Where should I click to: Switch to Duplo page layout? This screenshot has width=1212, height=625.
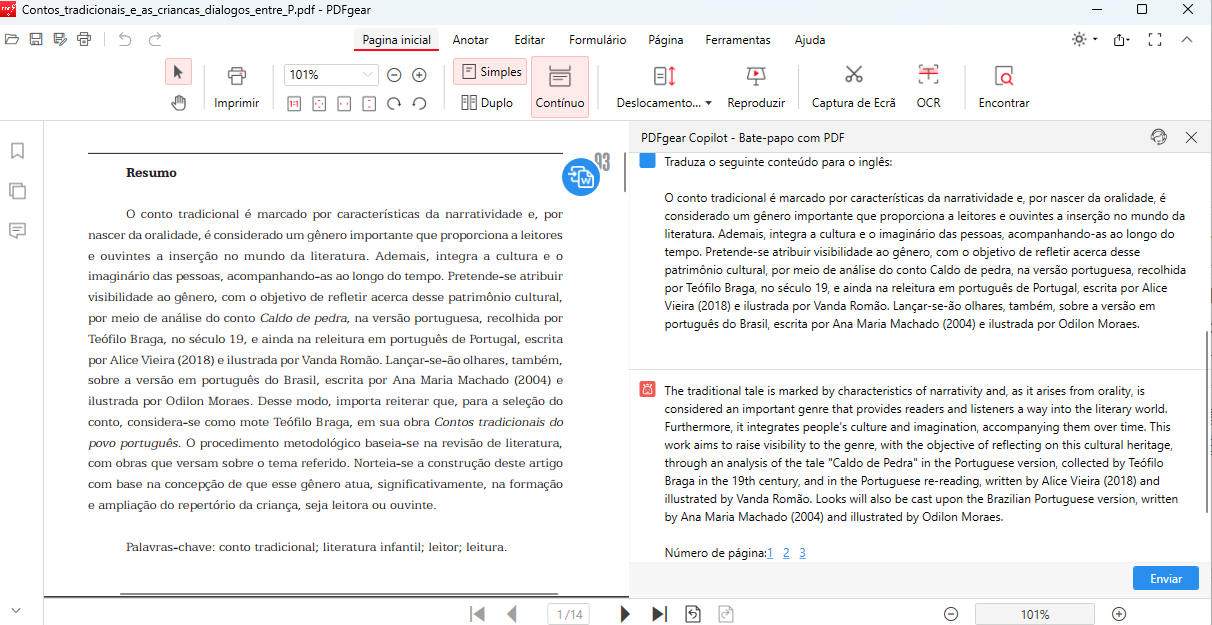(488, 102)
